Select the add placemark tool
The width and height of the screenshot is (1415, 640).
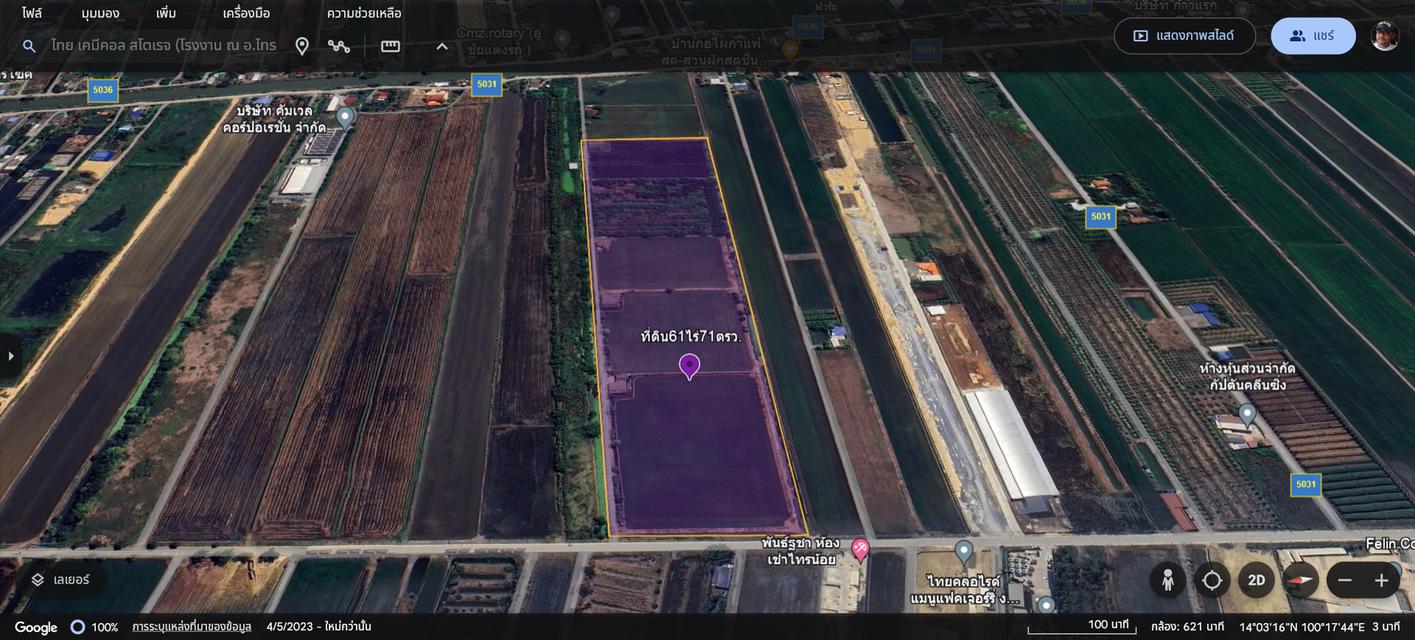[x=302, y=46]
